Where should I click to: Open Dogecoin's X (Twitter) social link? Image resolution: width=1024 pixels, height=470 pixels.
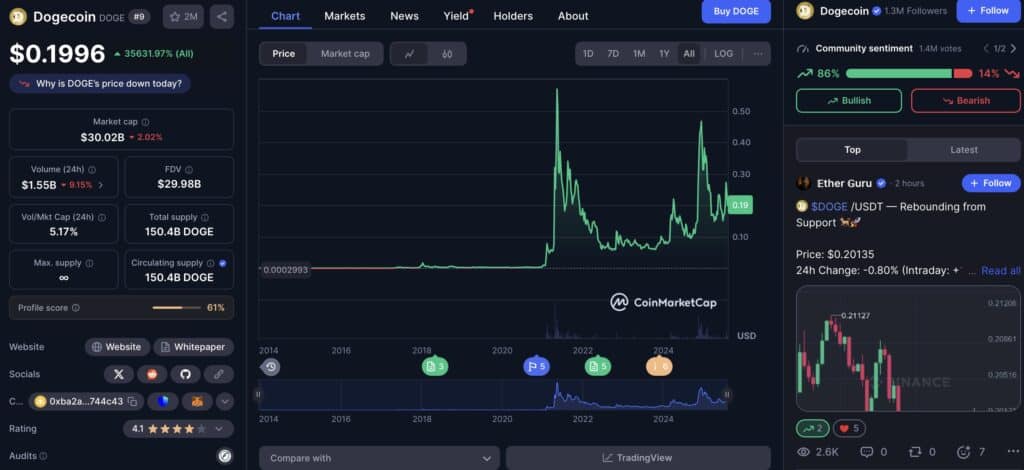(119, 374)
